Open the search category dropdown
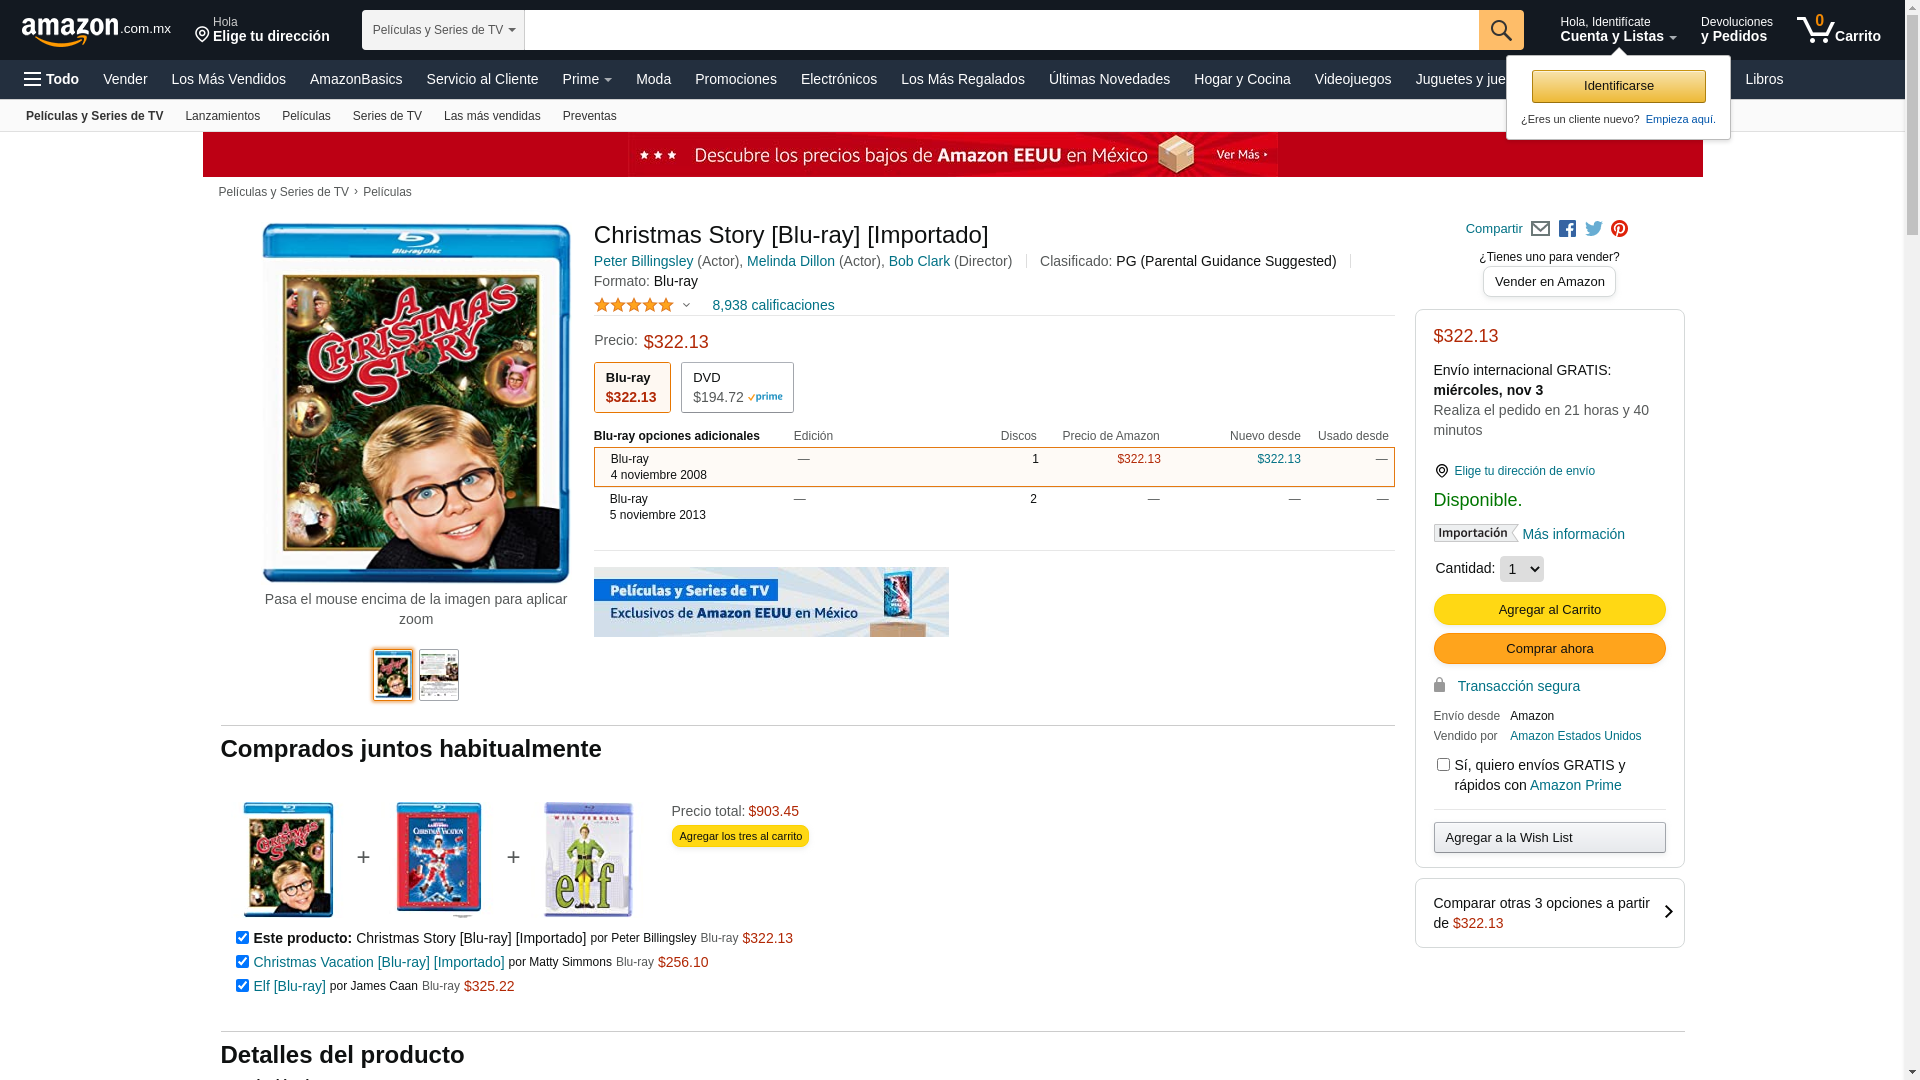1920x1080 pixels. (x=443, y=30)
